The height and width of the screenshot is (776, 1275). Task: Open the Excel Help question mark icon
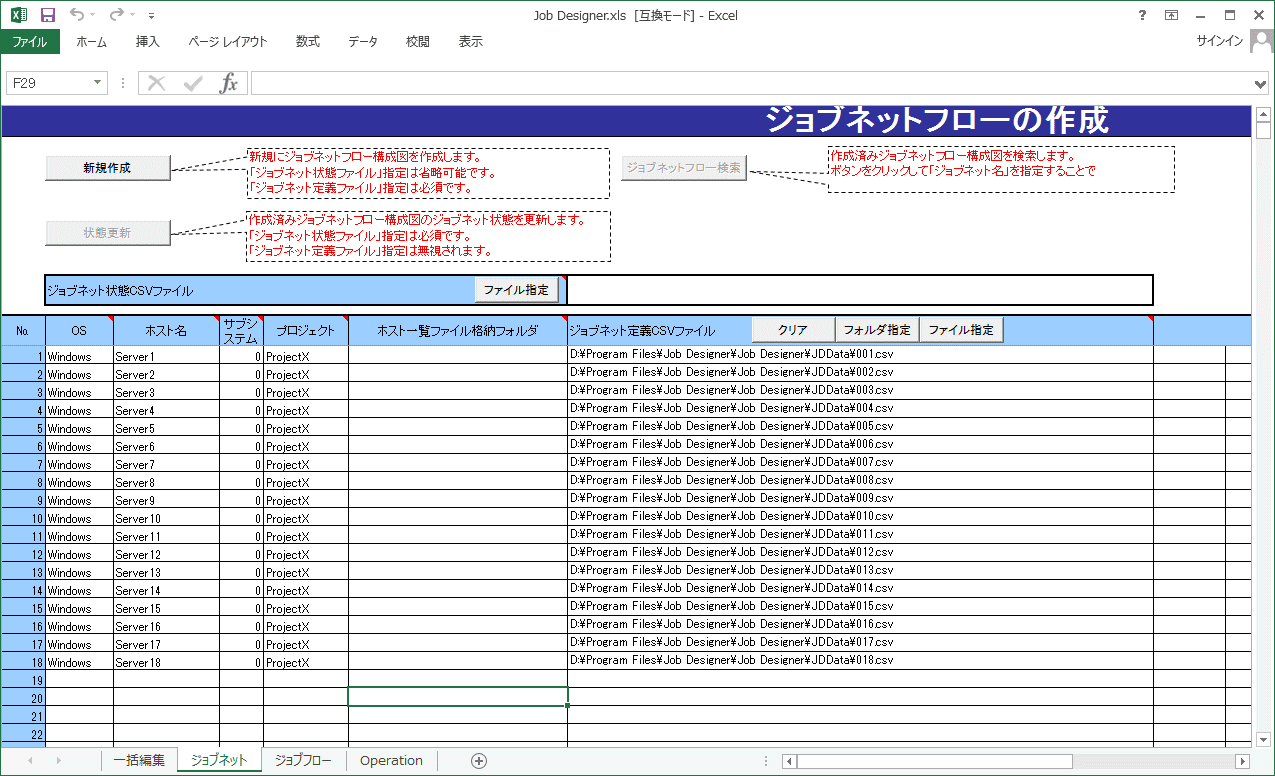pyautogui.click(x=1143, y=15)
